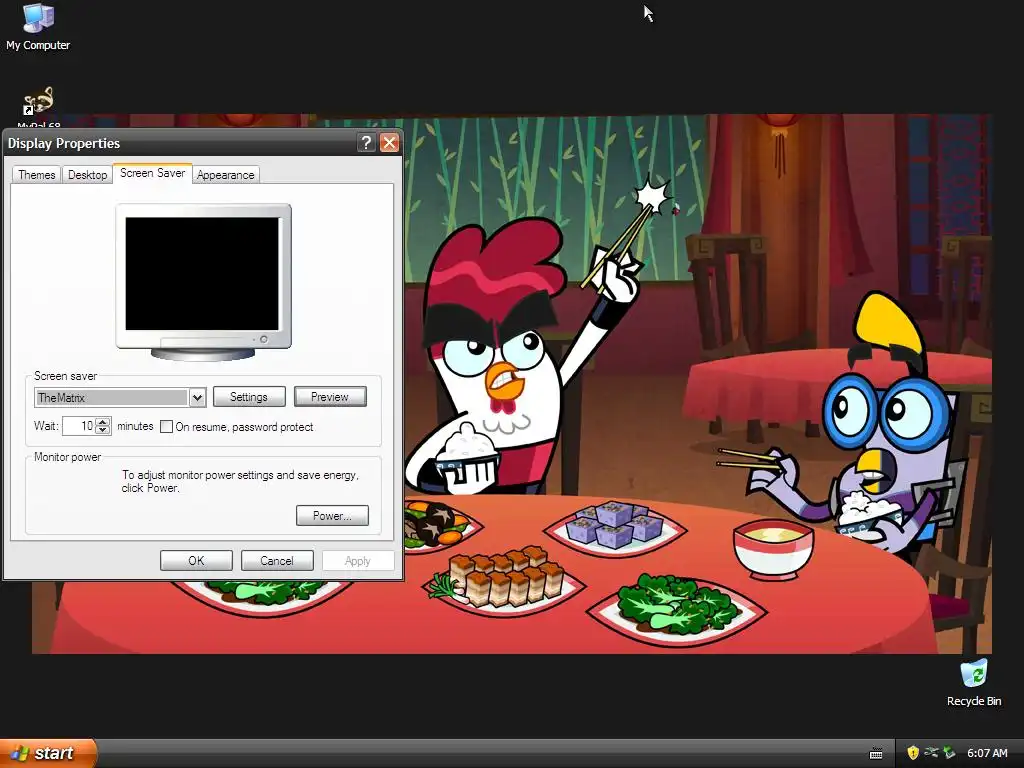Screen dimensions: 1024x768
Task: Open the yellow Security Center shield tray icon
Action: pyautogui.click(x=913, y=753)
